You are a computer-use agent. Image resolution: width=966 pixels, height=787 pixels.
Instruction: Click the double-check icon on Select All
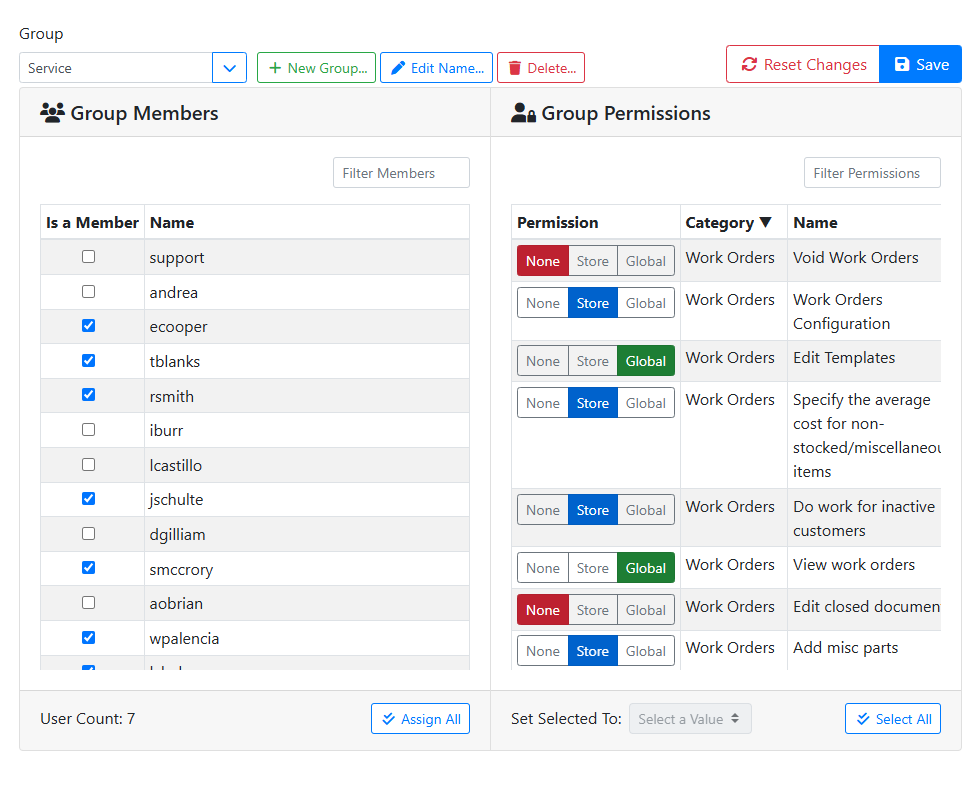point(863,719)
